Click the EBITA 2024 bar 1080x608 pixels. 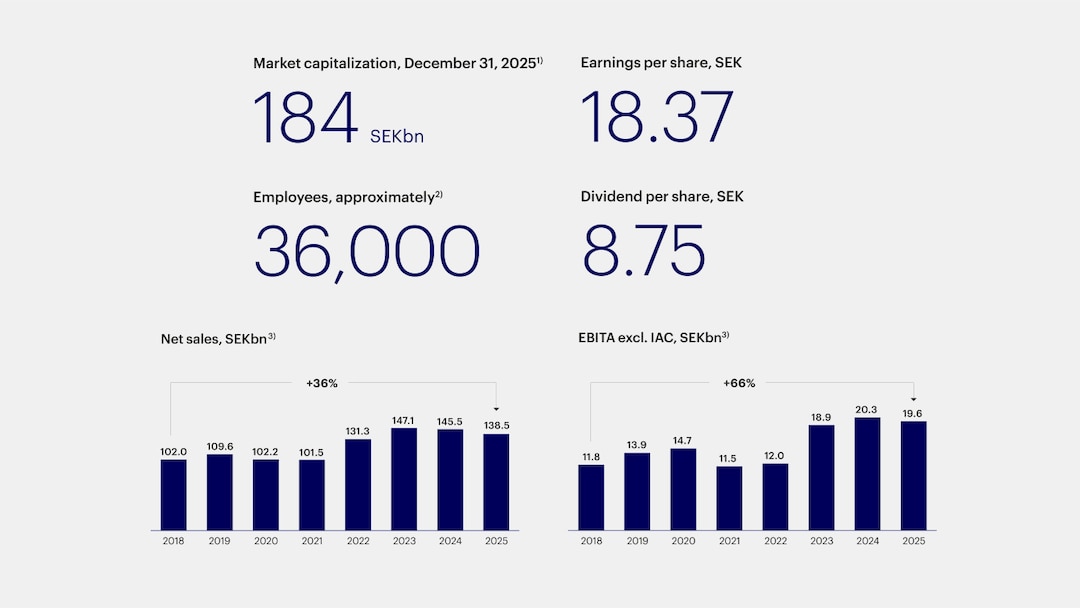pyautogui.click(x=867, y=473)
